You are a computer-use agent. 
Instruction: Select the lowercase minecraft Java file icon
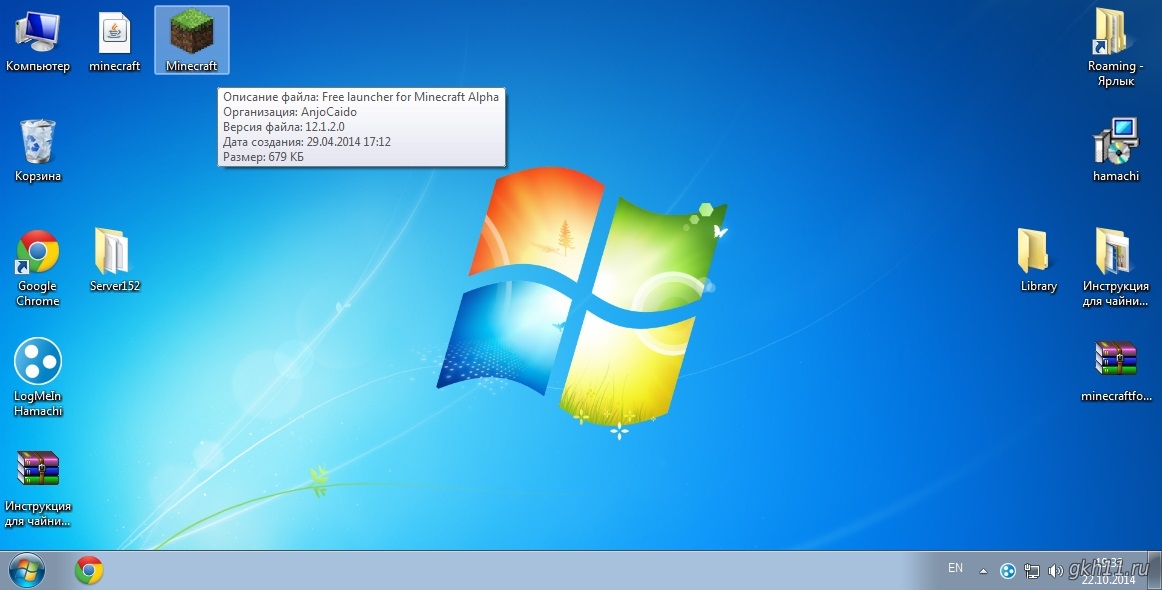pos(115,40)
